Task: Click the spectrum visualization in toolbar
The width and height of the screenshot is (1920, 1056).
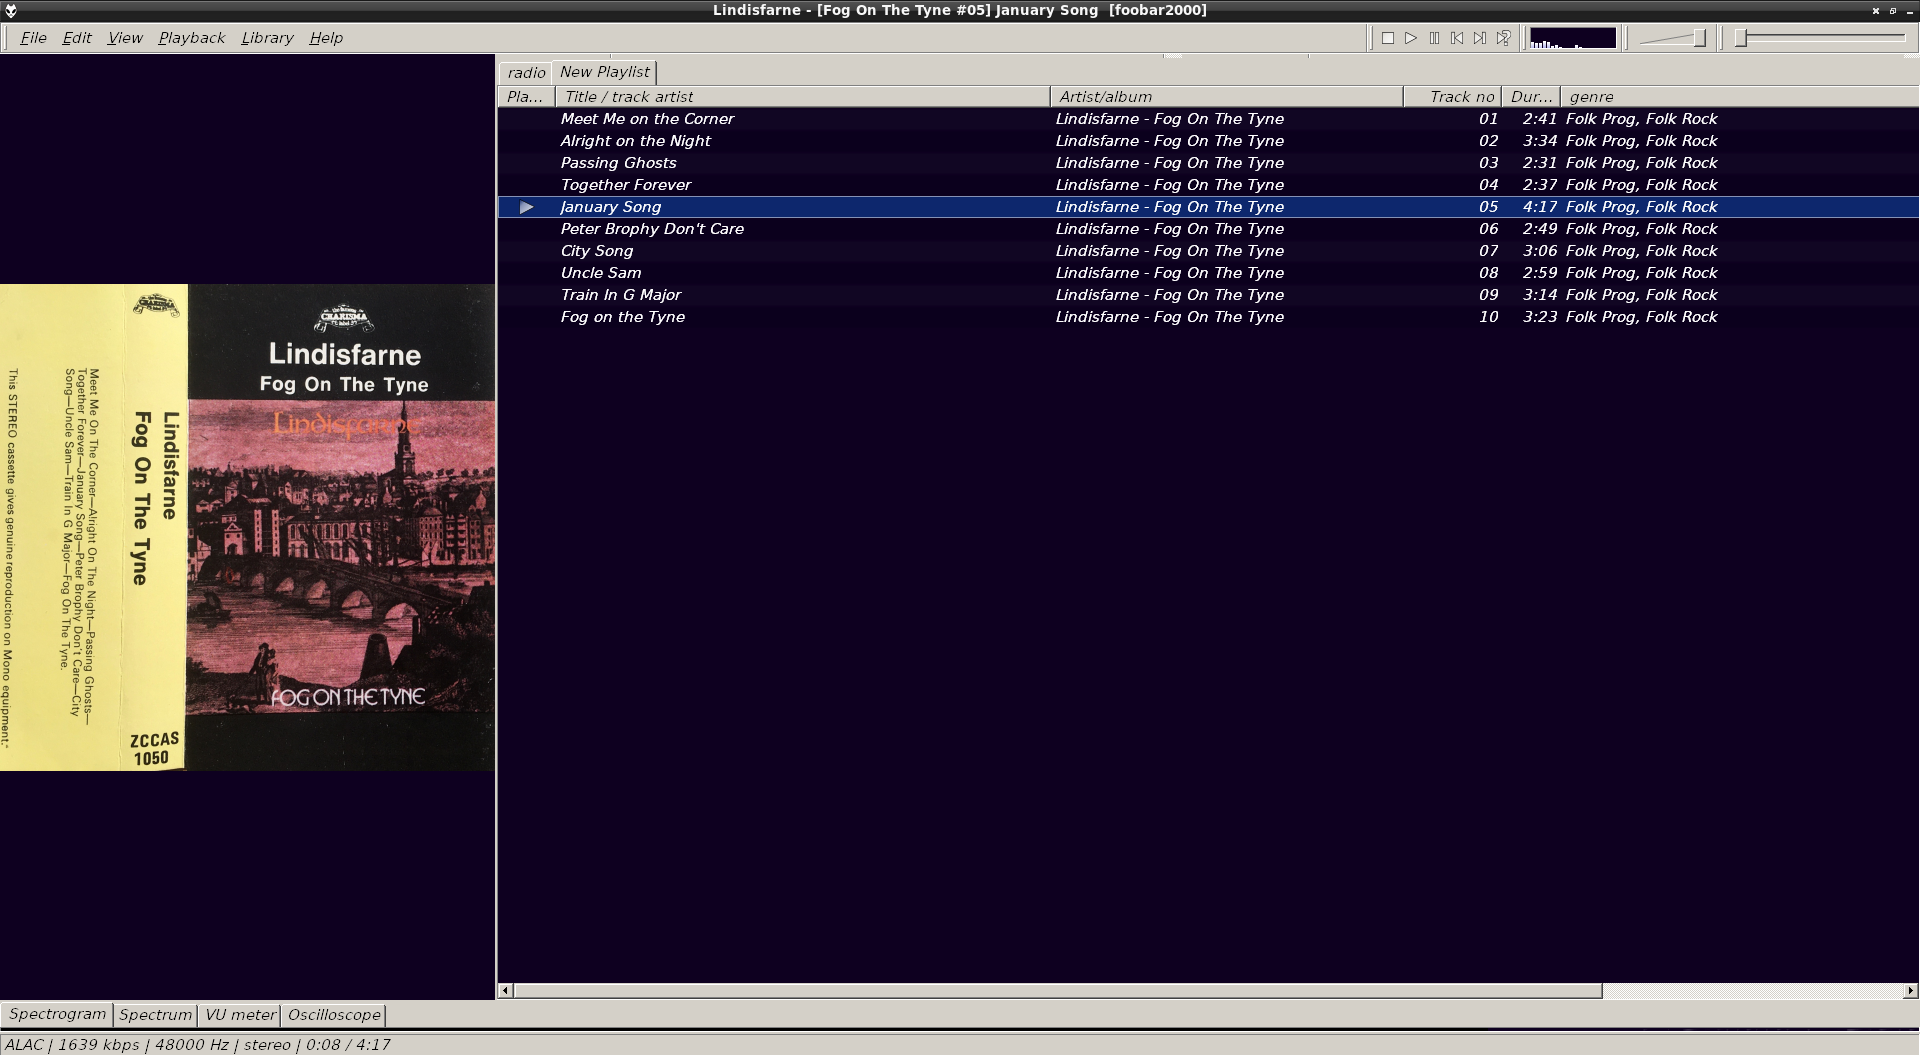Action: point(1573,38)
